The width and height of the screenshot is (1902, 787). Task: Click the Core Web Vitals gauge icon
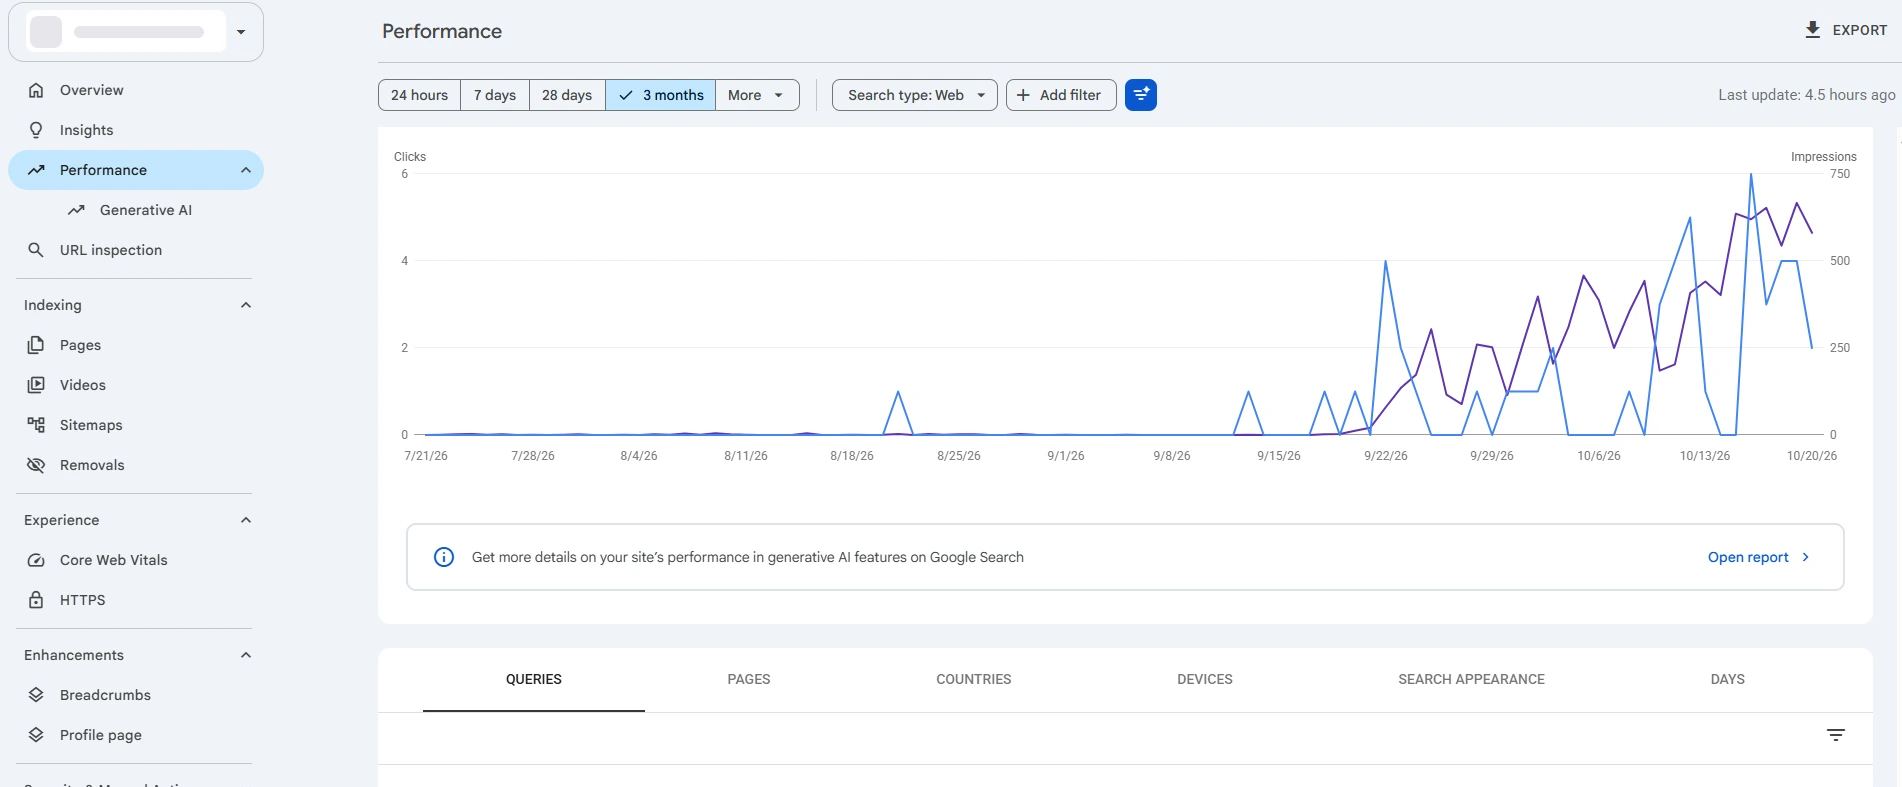[x=36, y=560]
